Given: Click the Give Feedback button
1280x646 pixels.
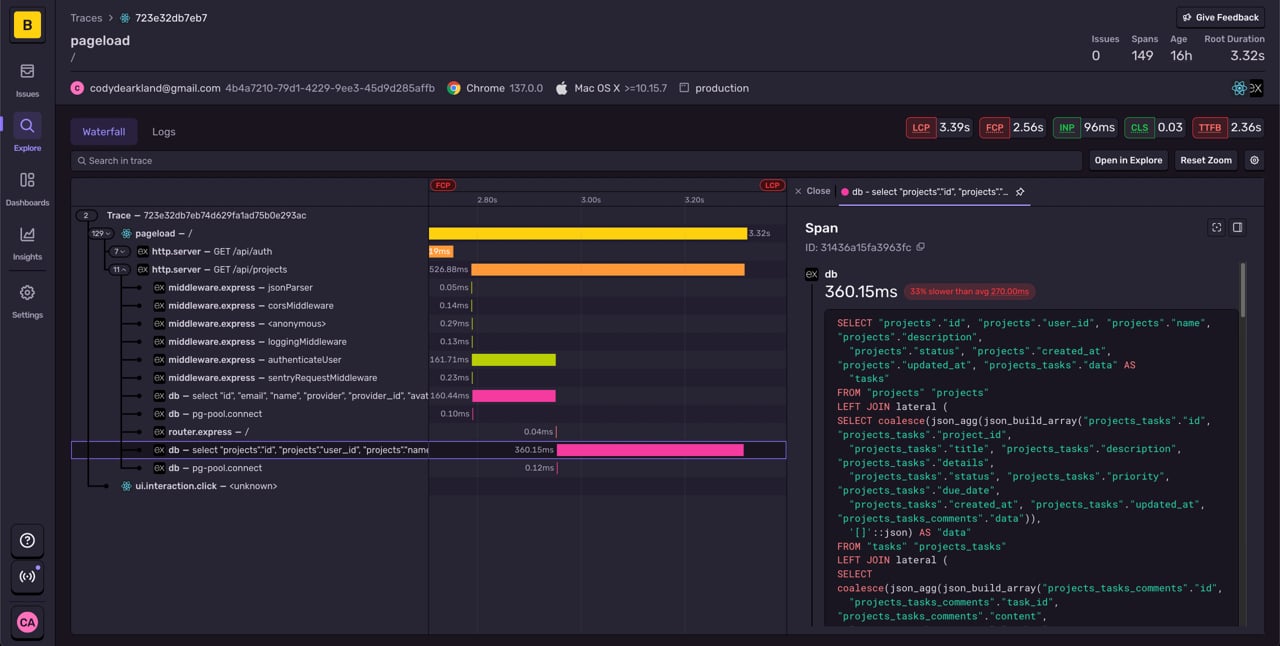Looking at the screenshot, I should (1220, 17).
